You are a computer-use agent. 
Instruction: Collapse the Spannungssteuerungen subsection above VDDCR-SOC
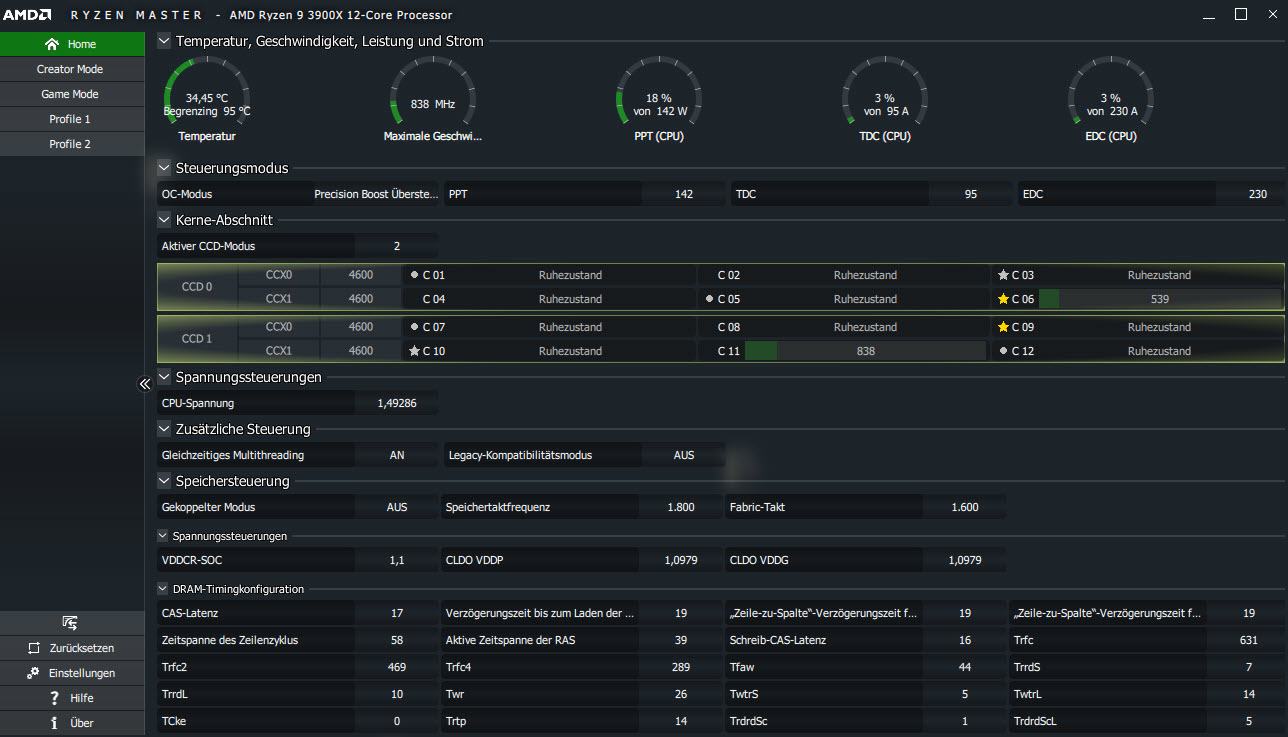click(x=164, y=536)
